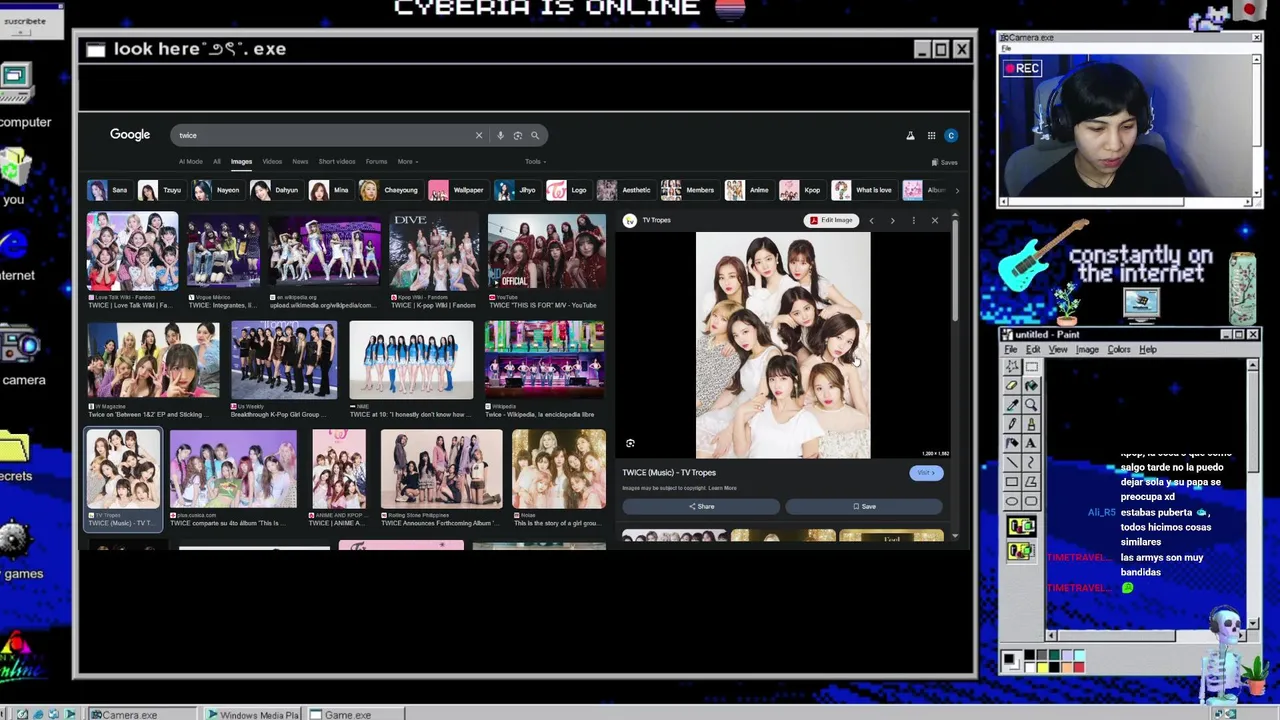Expand the More search filters dropdown
Image resolution: width=1280 pixels, height=720 pixels.
coord(407,161)
